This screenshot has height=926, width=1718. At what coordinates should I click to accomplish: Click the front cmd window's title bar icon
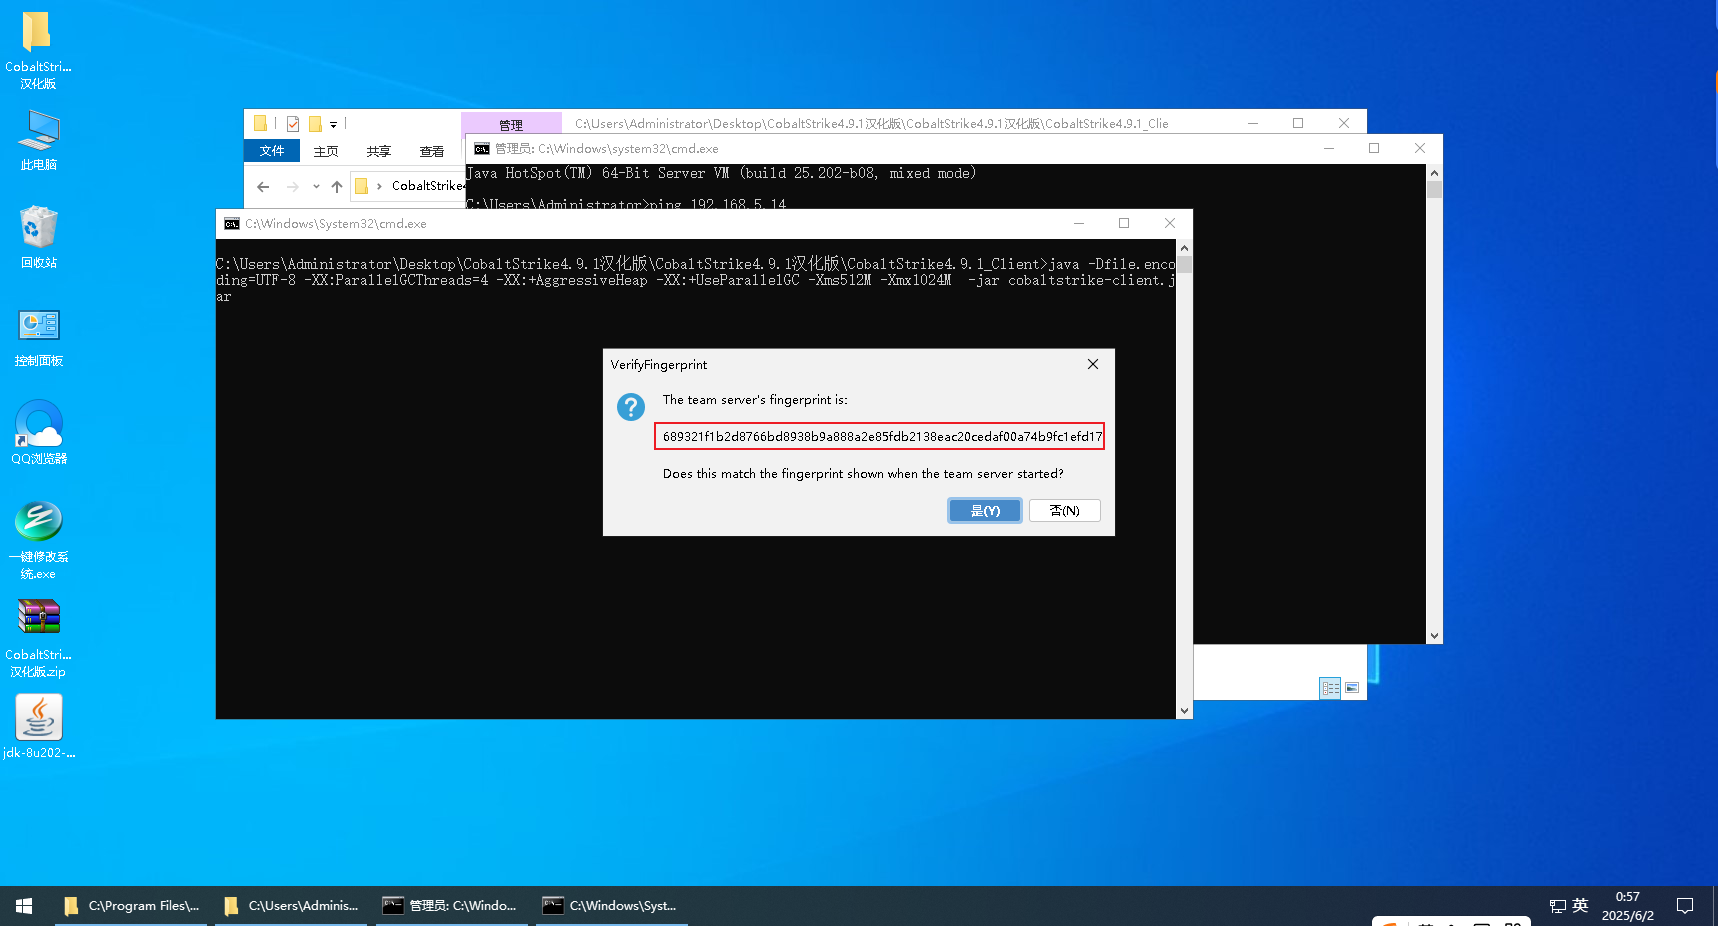click(232, 224)
